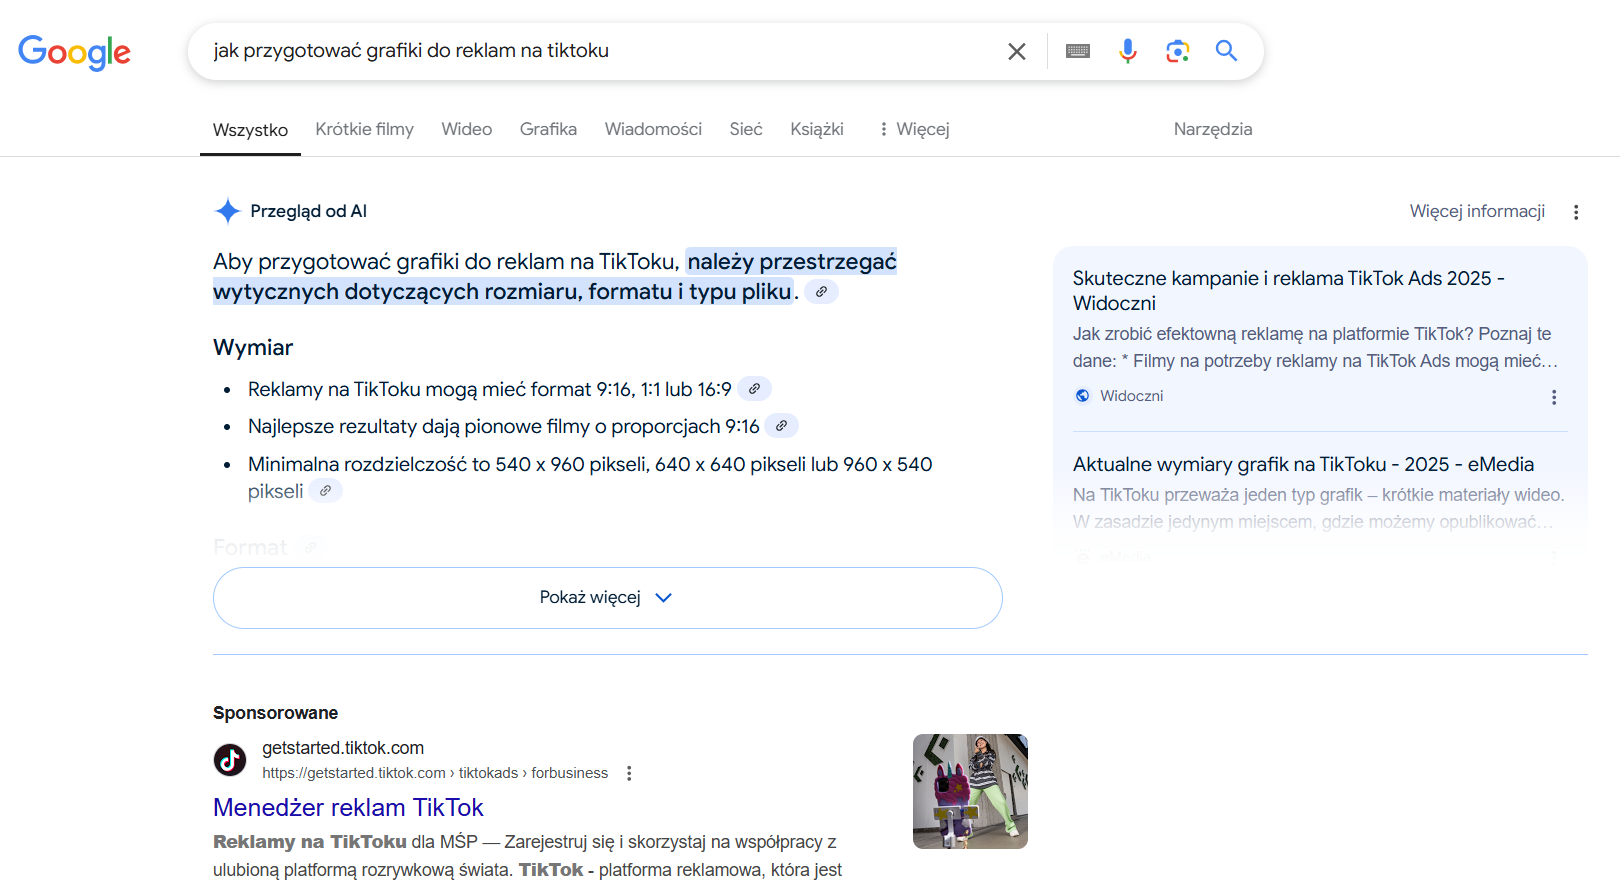Viewport: 1620px width, 887px height.
Task: Click the highlighted należy przestrzegać wytycznych text
Action: 555,276
